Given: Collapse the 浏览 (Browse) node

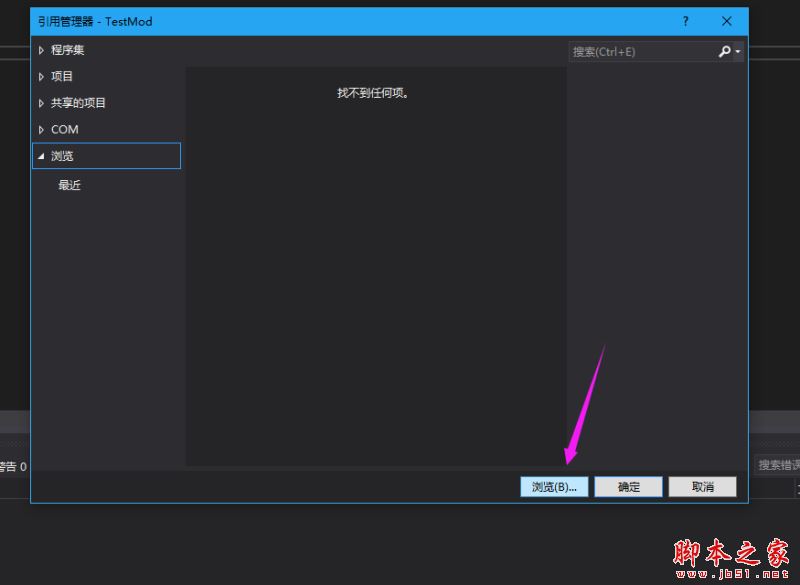Looking at the screenshot, I should pyautogui.click(x=41, y=156).
